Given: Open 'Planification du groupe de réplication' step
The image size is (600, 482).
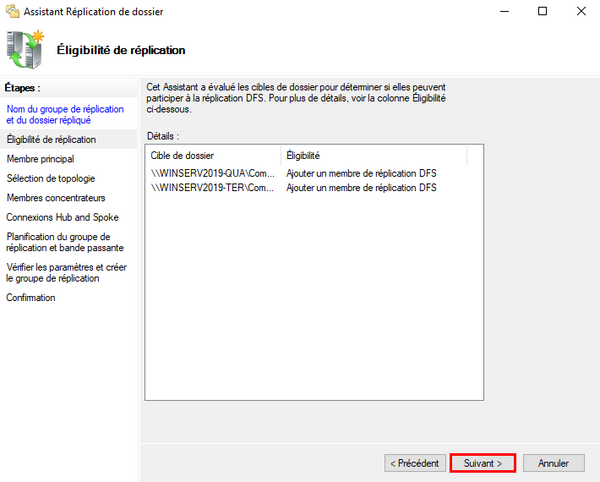Looking at the screenshot, I should point(65,242).
